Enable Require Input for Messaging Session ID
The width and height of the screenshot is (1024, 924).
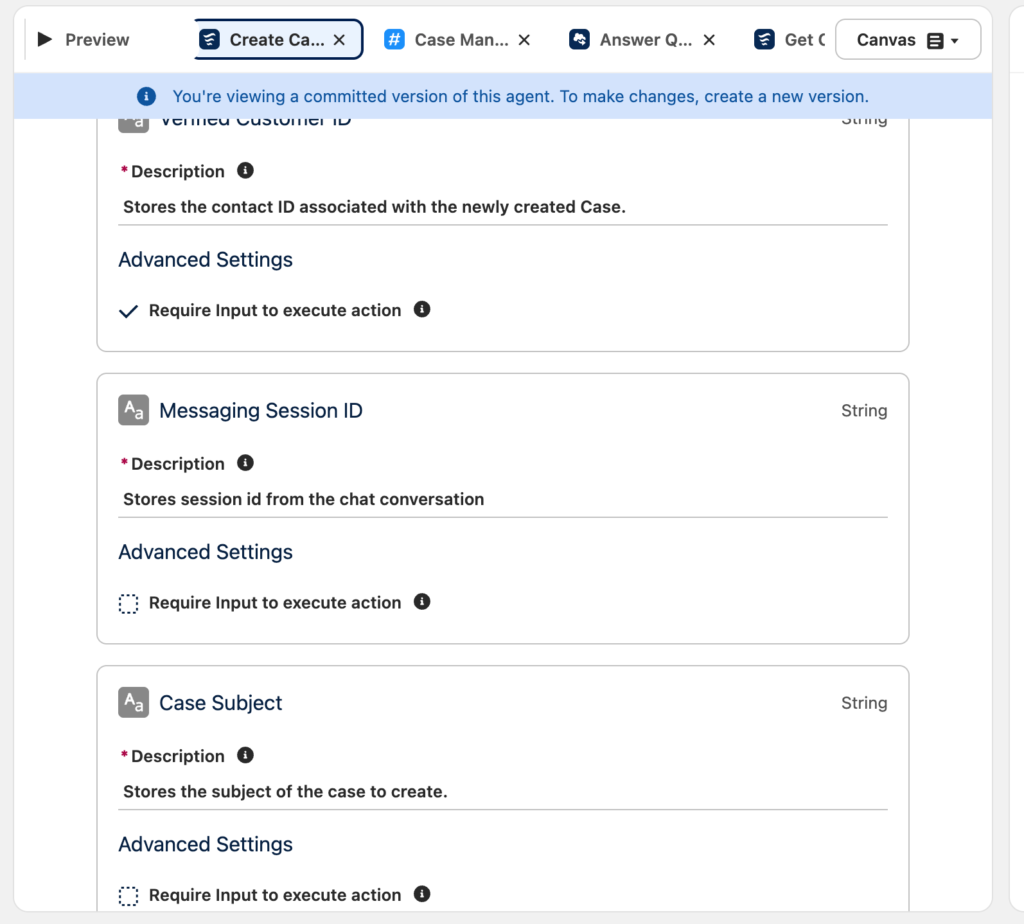click(x=128, y=604)
